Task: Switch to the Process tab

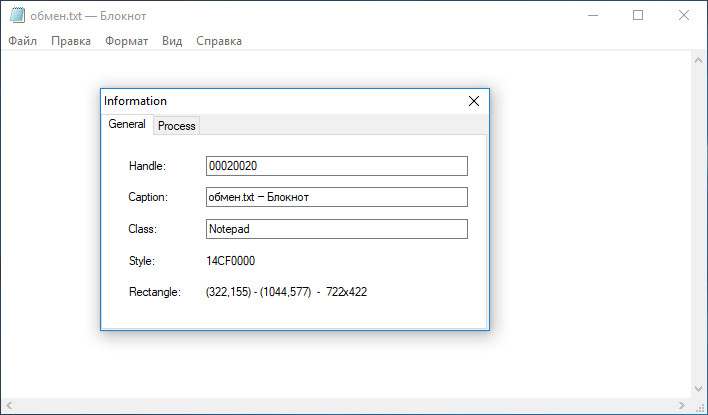Action: (177, 126)
